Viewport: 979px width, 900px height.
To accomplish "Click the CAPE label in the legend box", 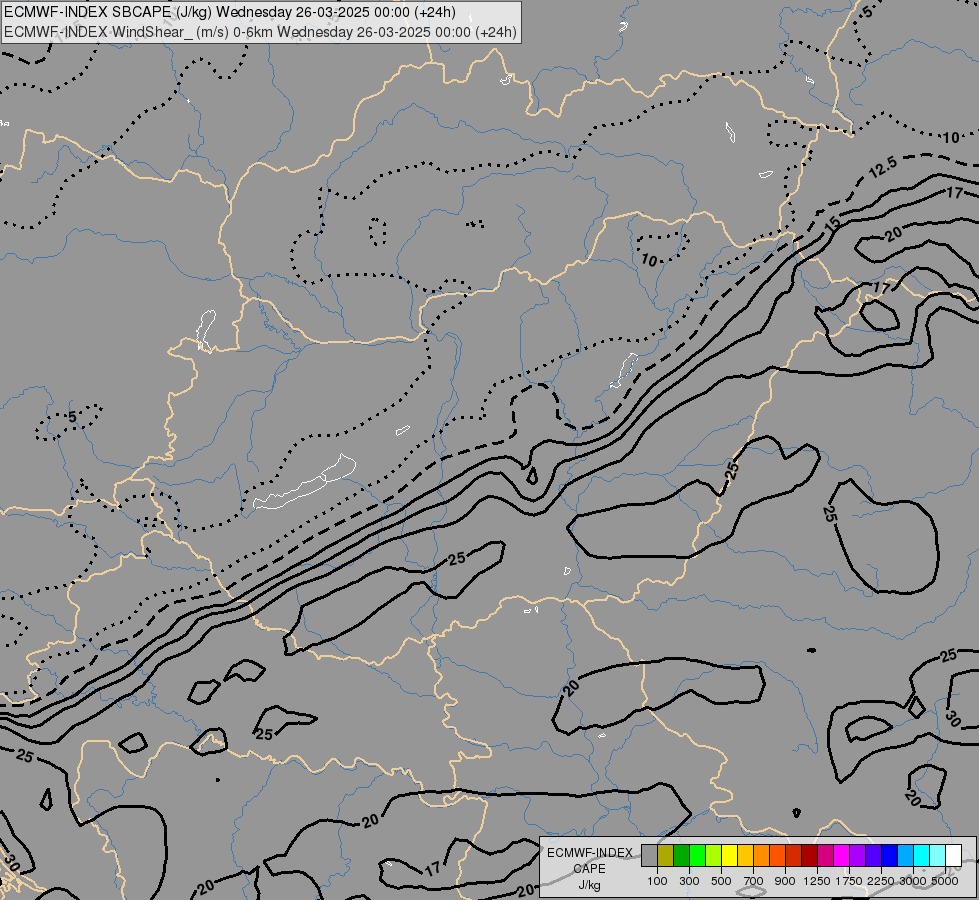I will (589, 869).
